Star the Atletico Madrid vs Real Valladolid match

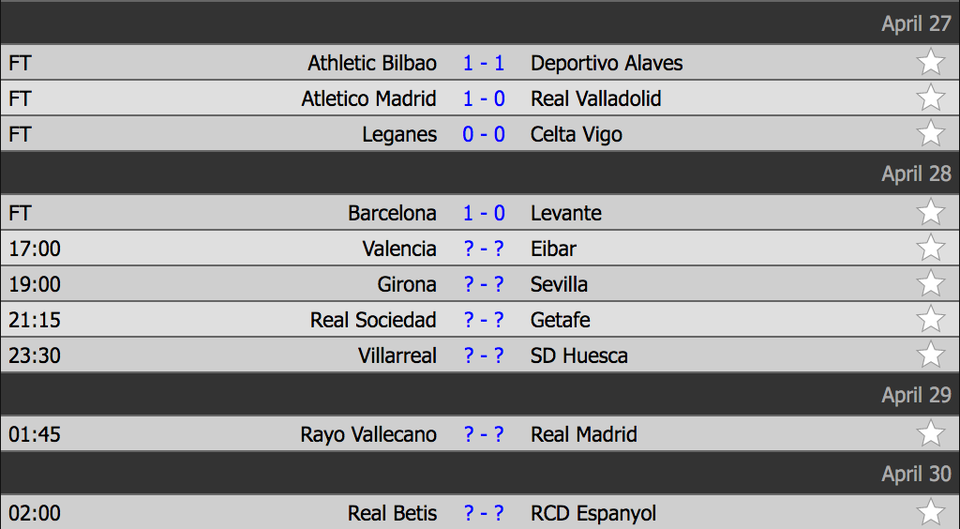tap(931, 97)
